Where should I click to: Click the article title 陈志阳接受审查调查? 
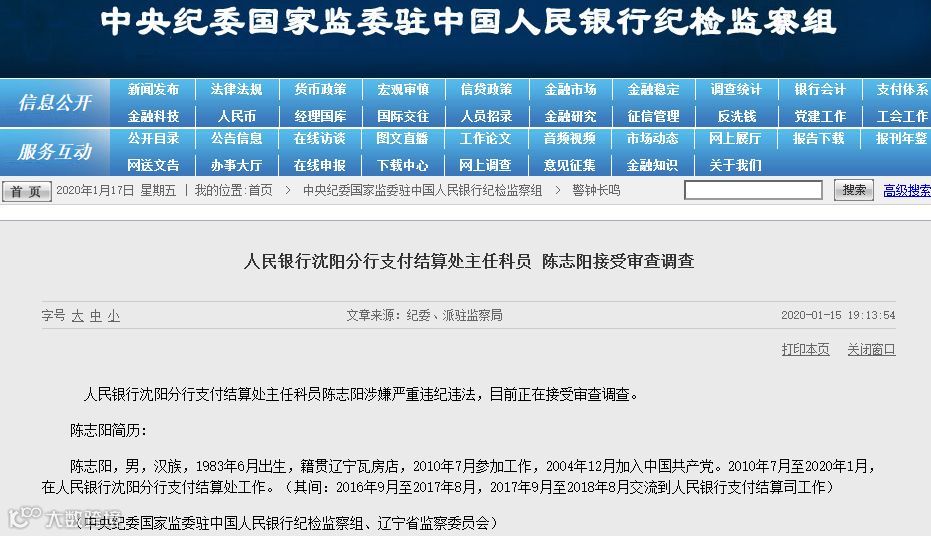tap(618, 261)
